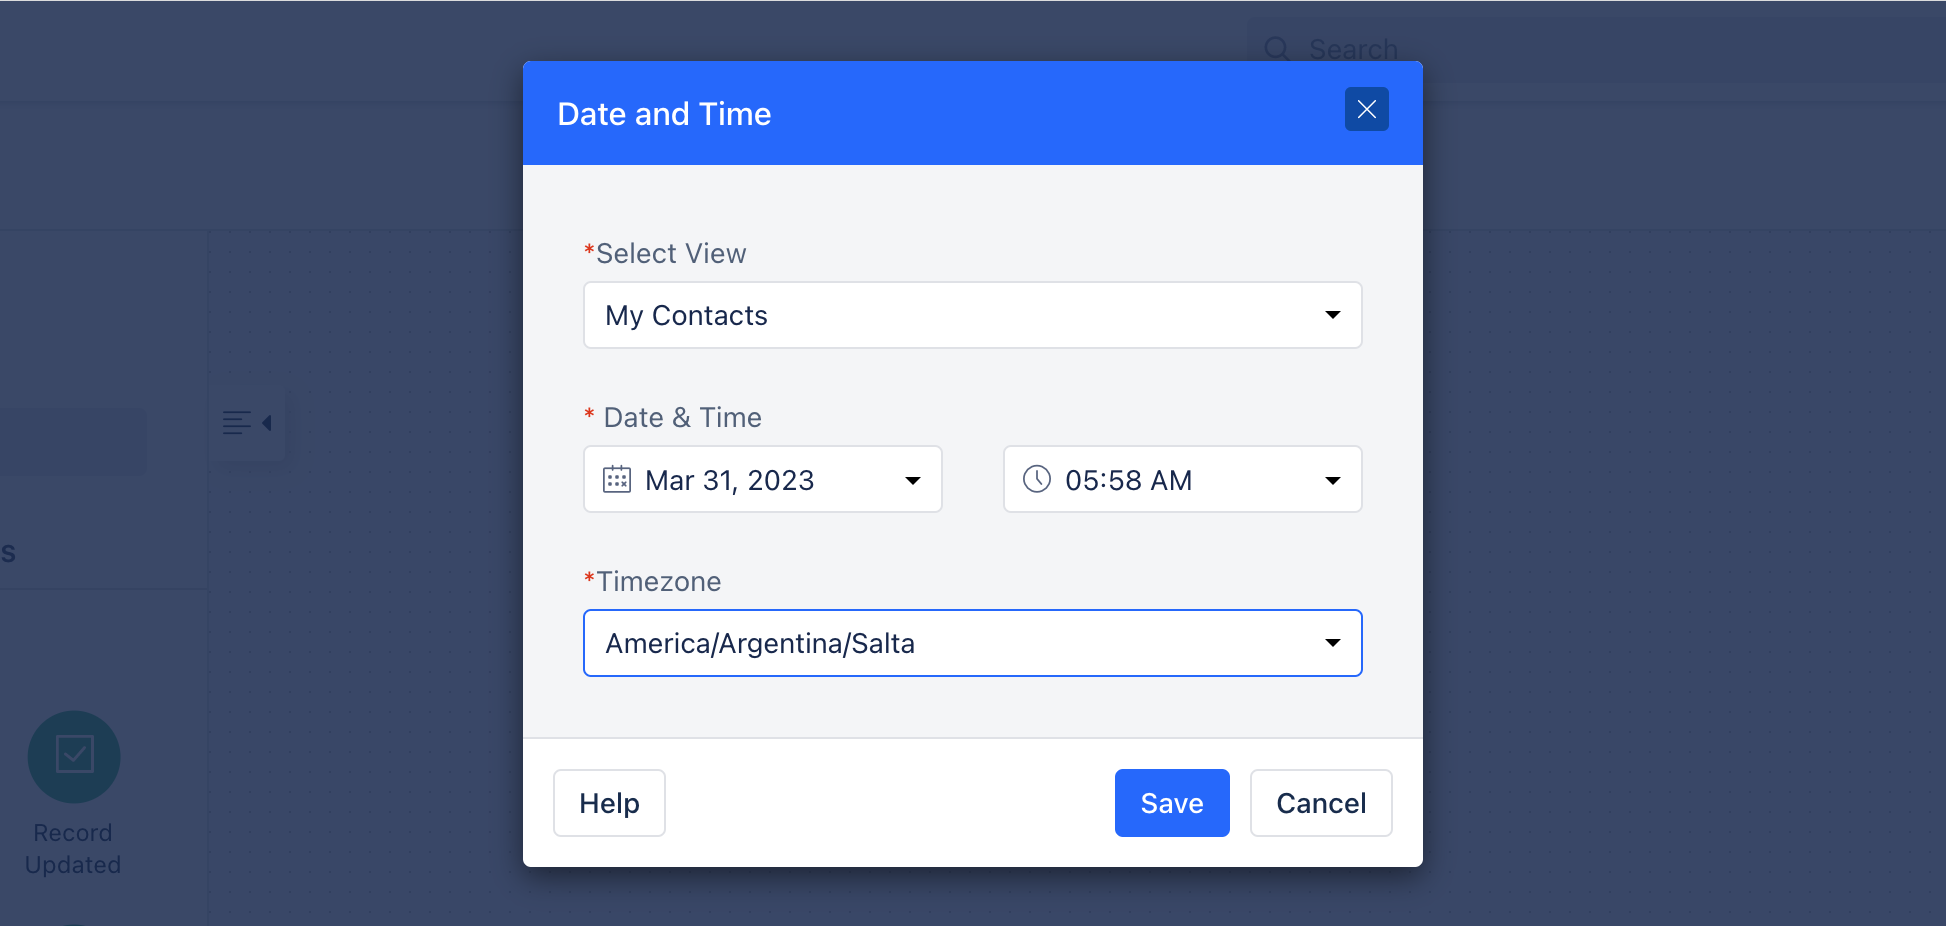Open the Select View dropdown
This screenshot has width=1946, height=926.
[x=972, y=315]
